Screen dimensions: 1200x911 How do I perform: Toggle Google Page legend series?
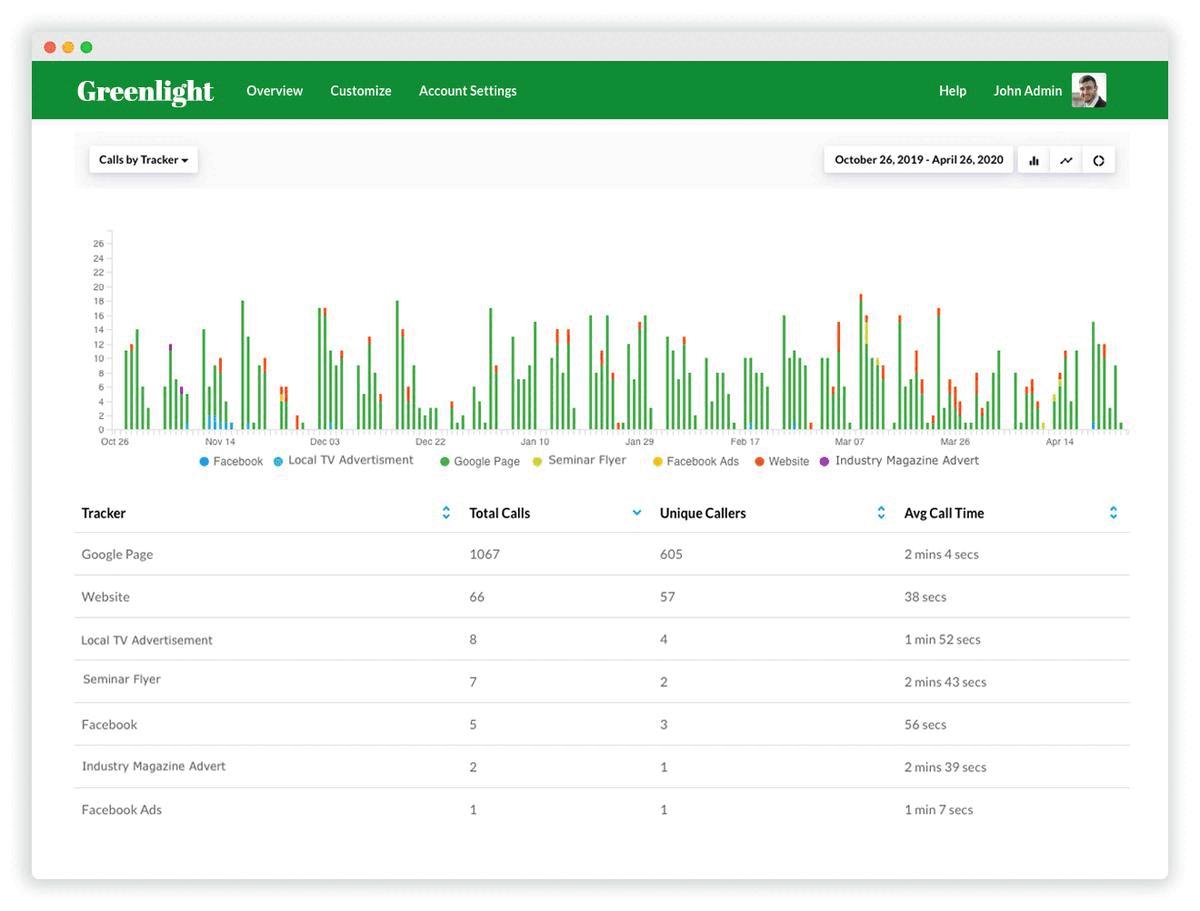[x=480, y=462]
